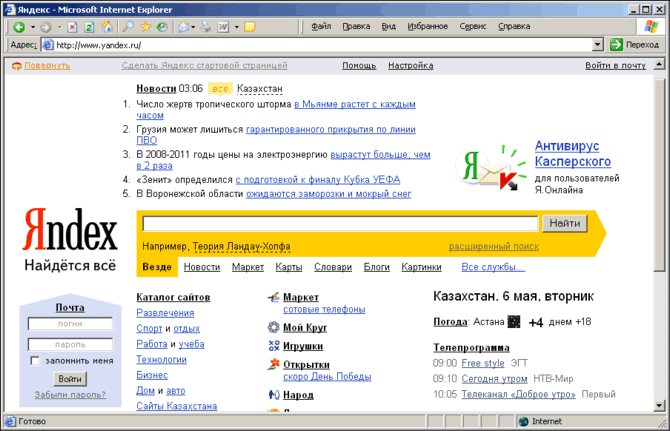The width and height of the screenshot is (670, 431).
Task: Click the Kaspersky antivirus banner image
Action: (x=491, y=167)
